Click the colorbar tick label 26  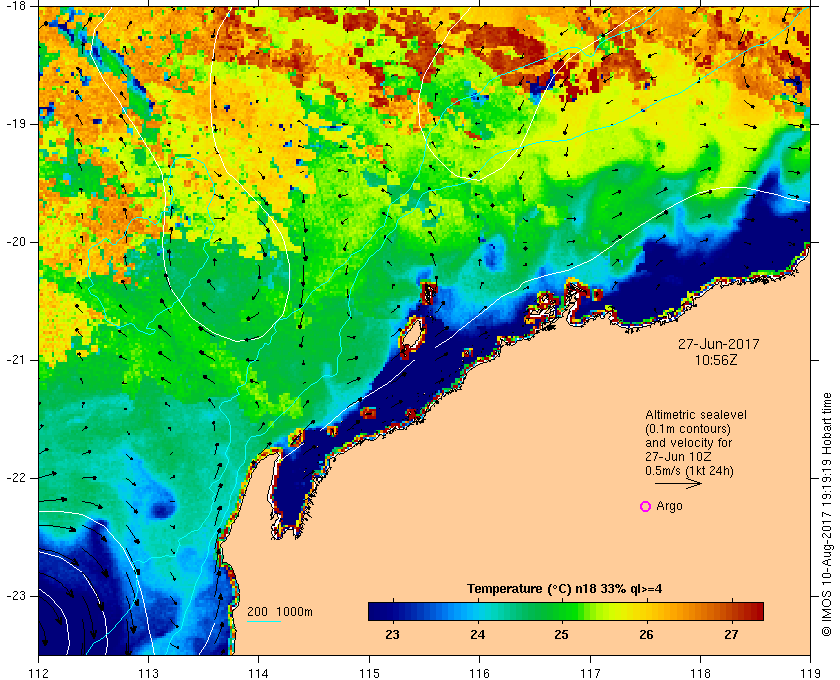[x=647, y=635]
